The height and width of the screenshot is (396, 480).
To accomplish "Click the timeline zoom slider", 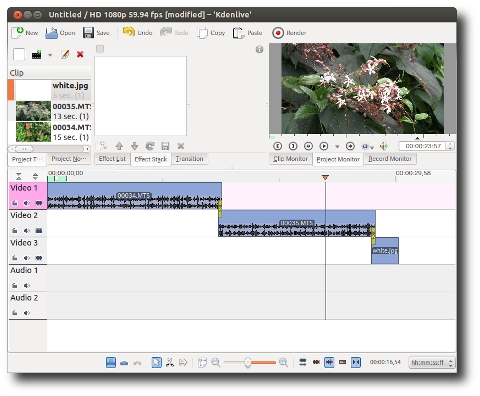I will pyautogui.click(x=249, y=362).
